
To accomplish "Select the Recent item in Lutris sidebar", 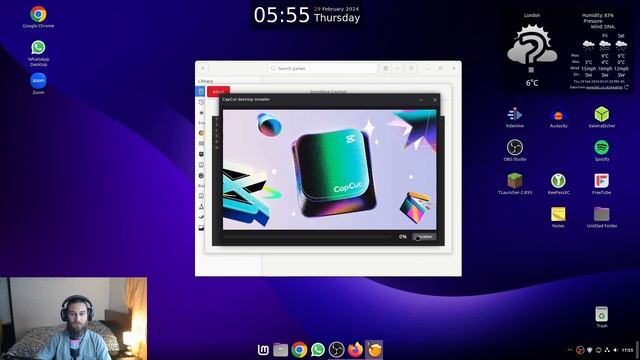I will (x=201, y=102).
